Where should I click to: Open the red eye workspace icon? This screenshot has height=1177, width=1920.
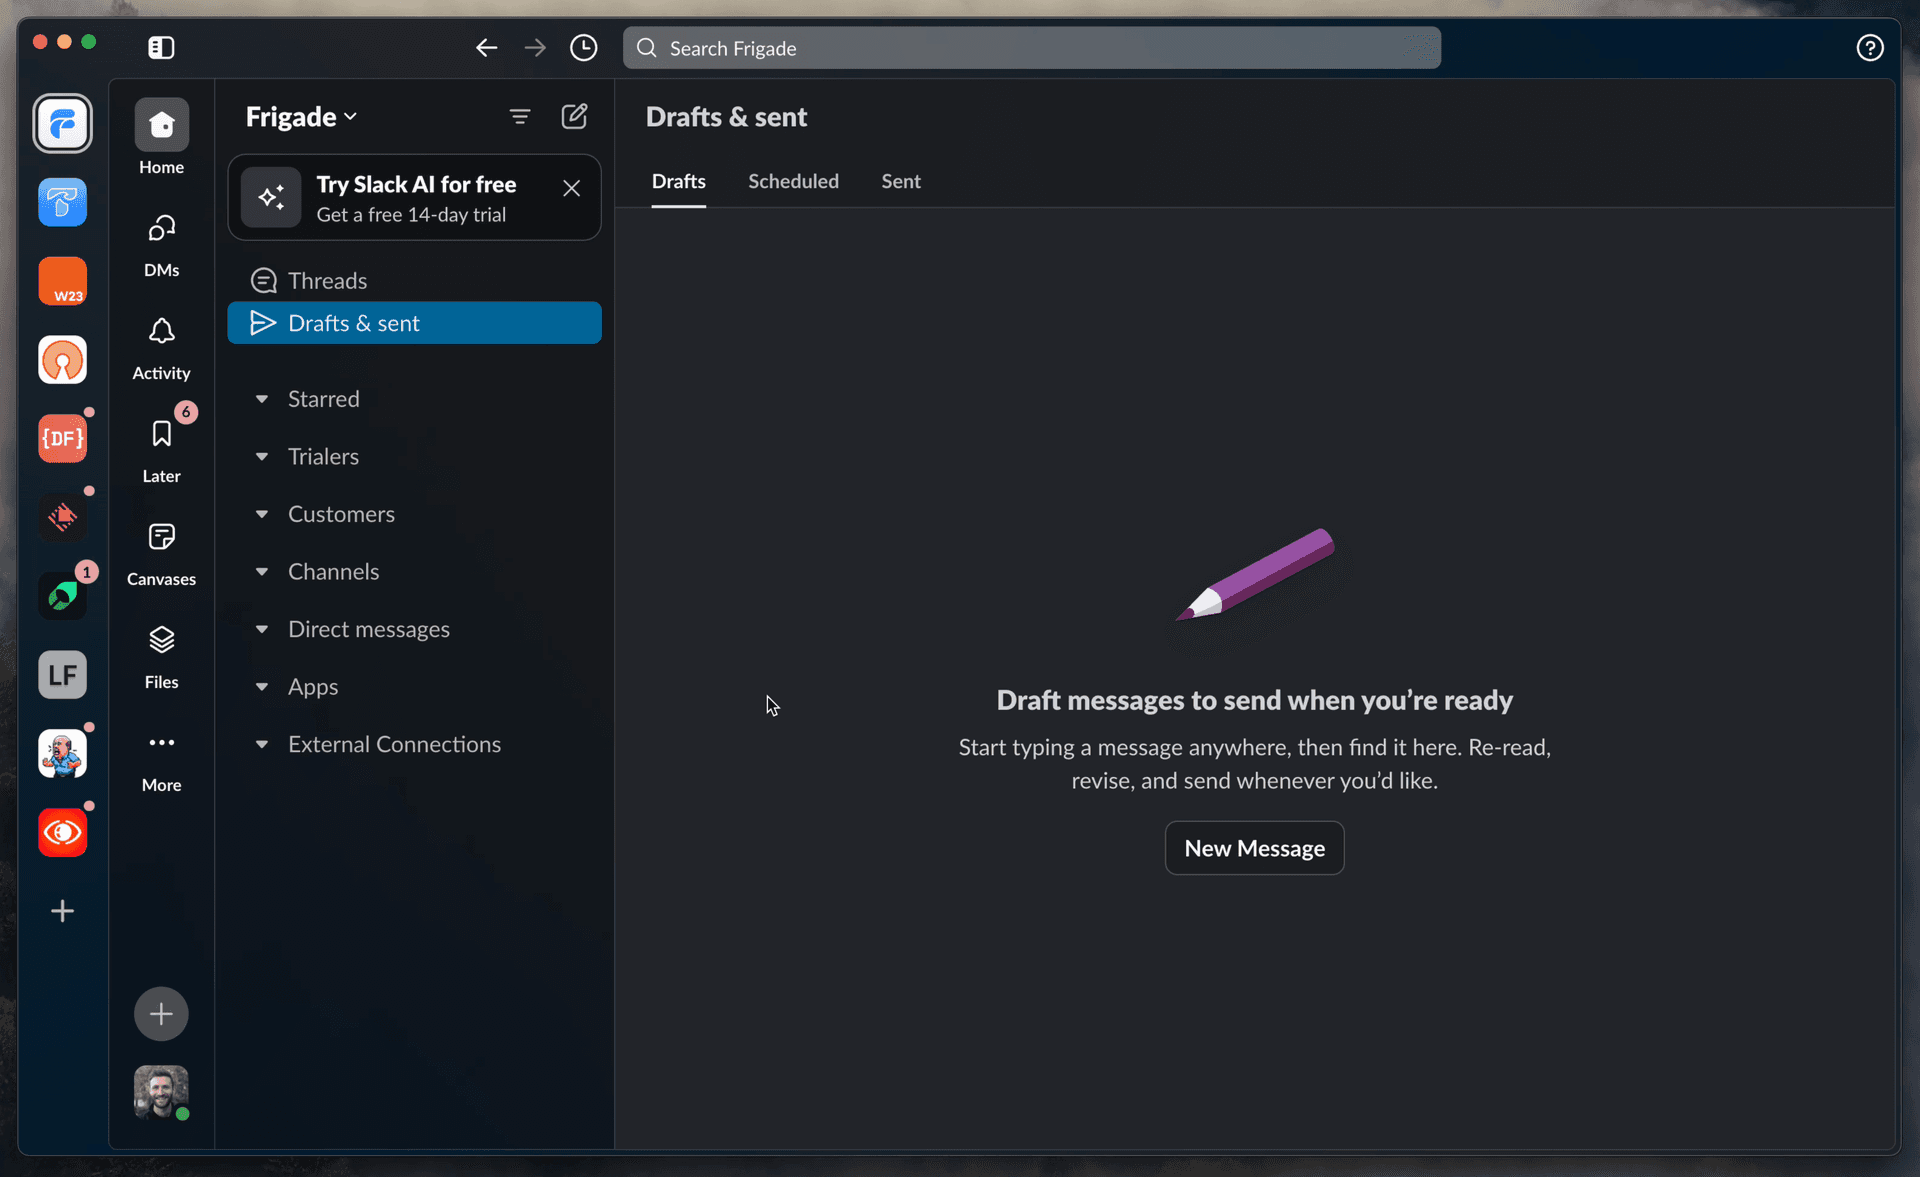pyautogui.click(x=62, y=832)
